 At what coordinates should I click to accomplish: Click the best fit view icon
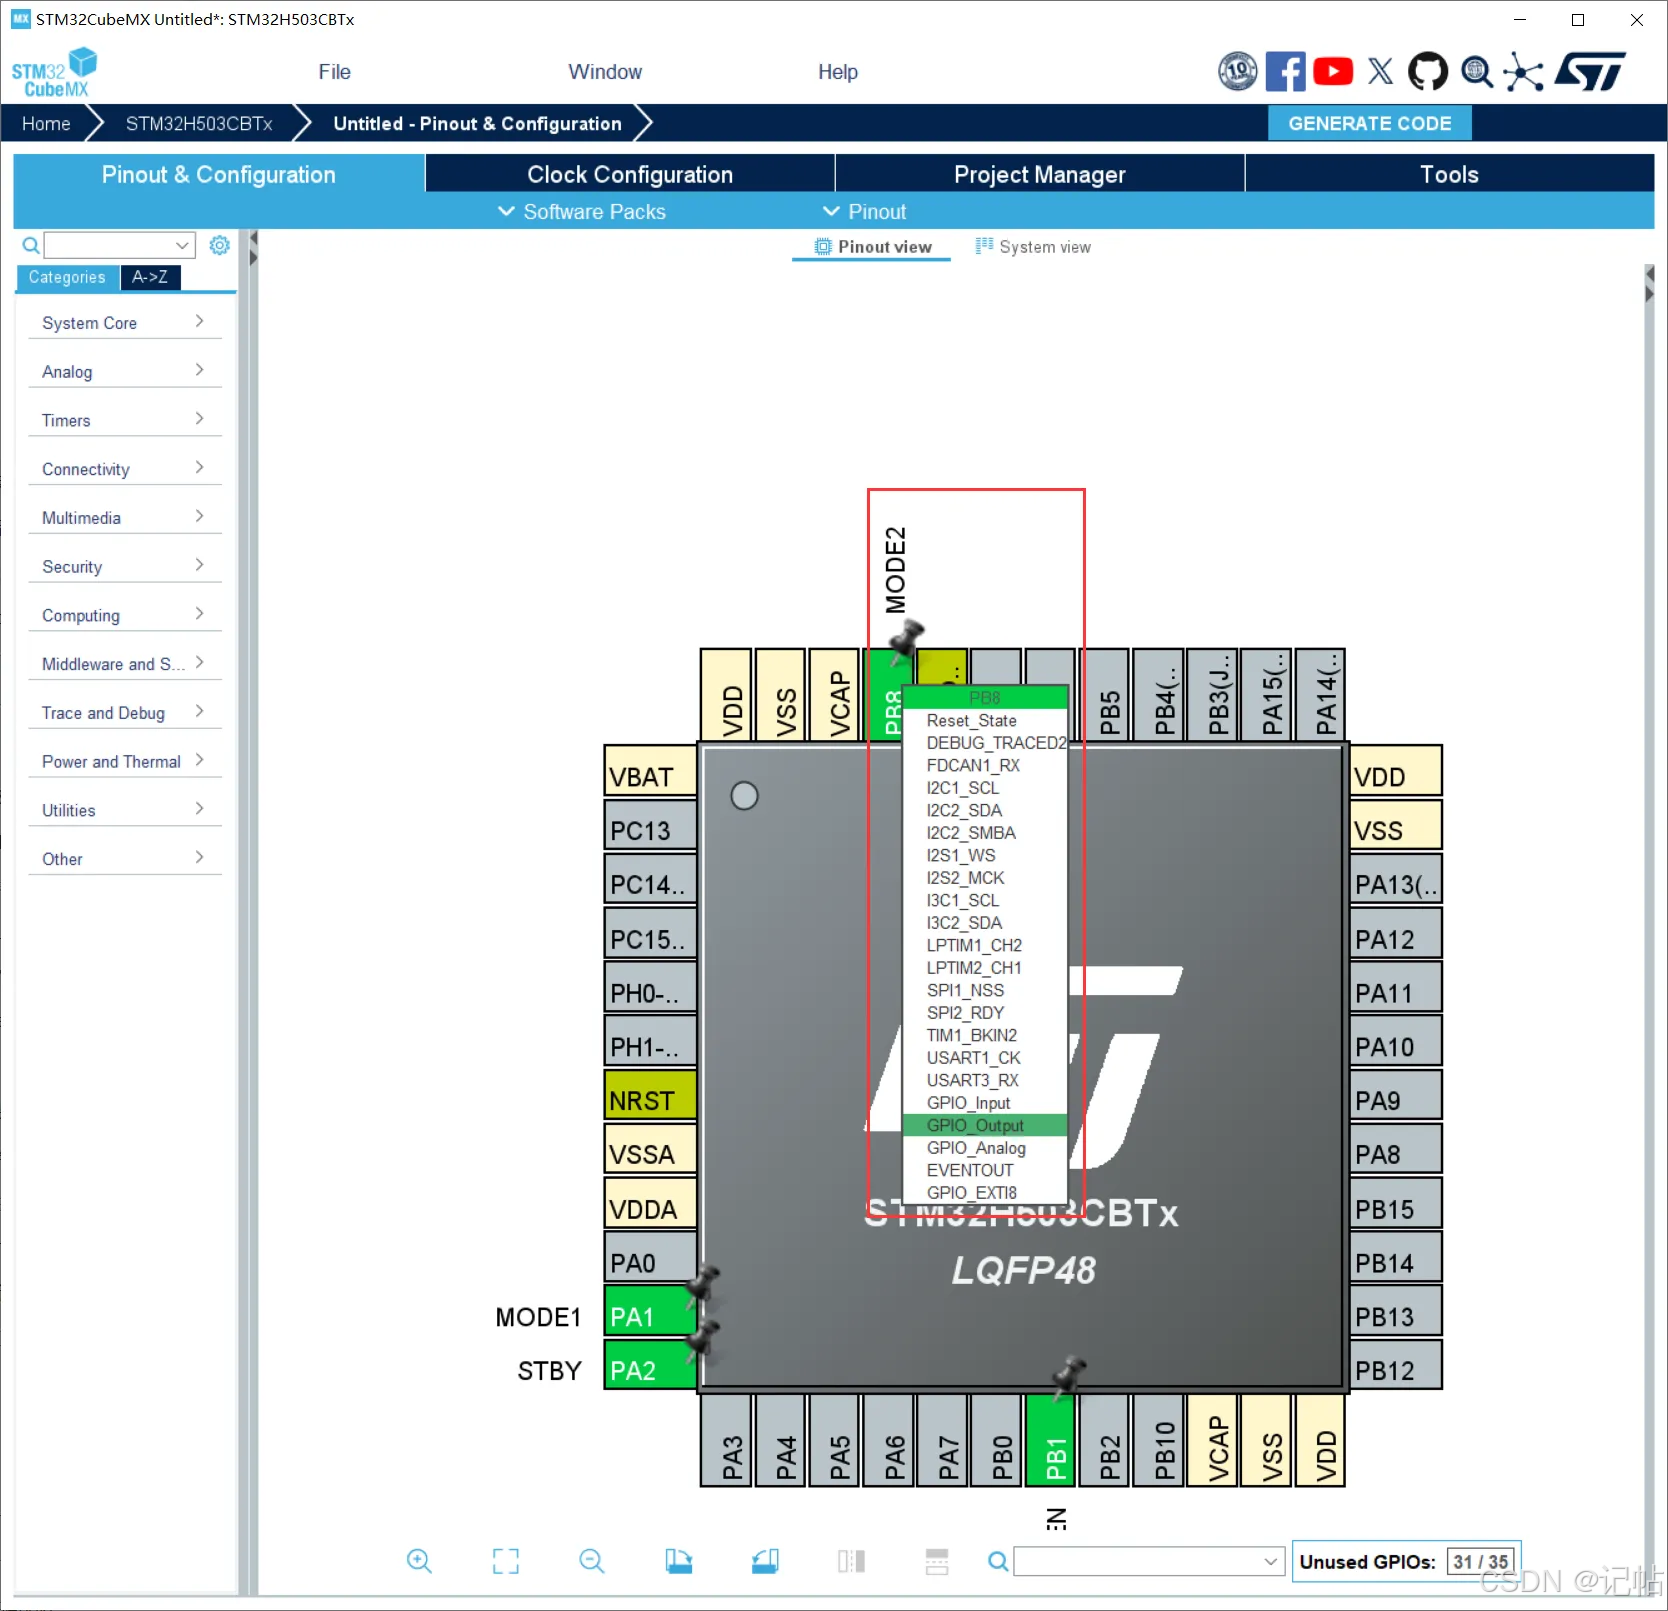click(506, 1561)
